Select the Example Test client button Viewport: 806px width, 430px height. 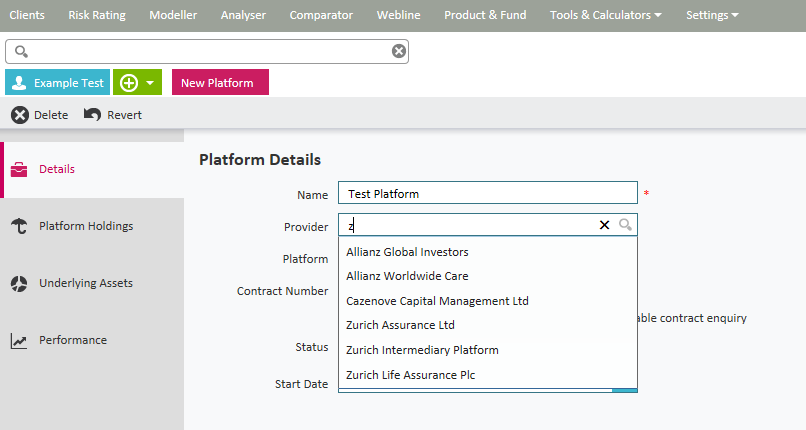[57, 83]
